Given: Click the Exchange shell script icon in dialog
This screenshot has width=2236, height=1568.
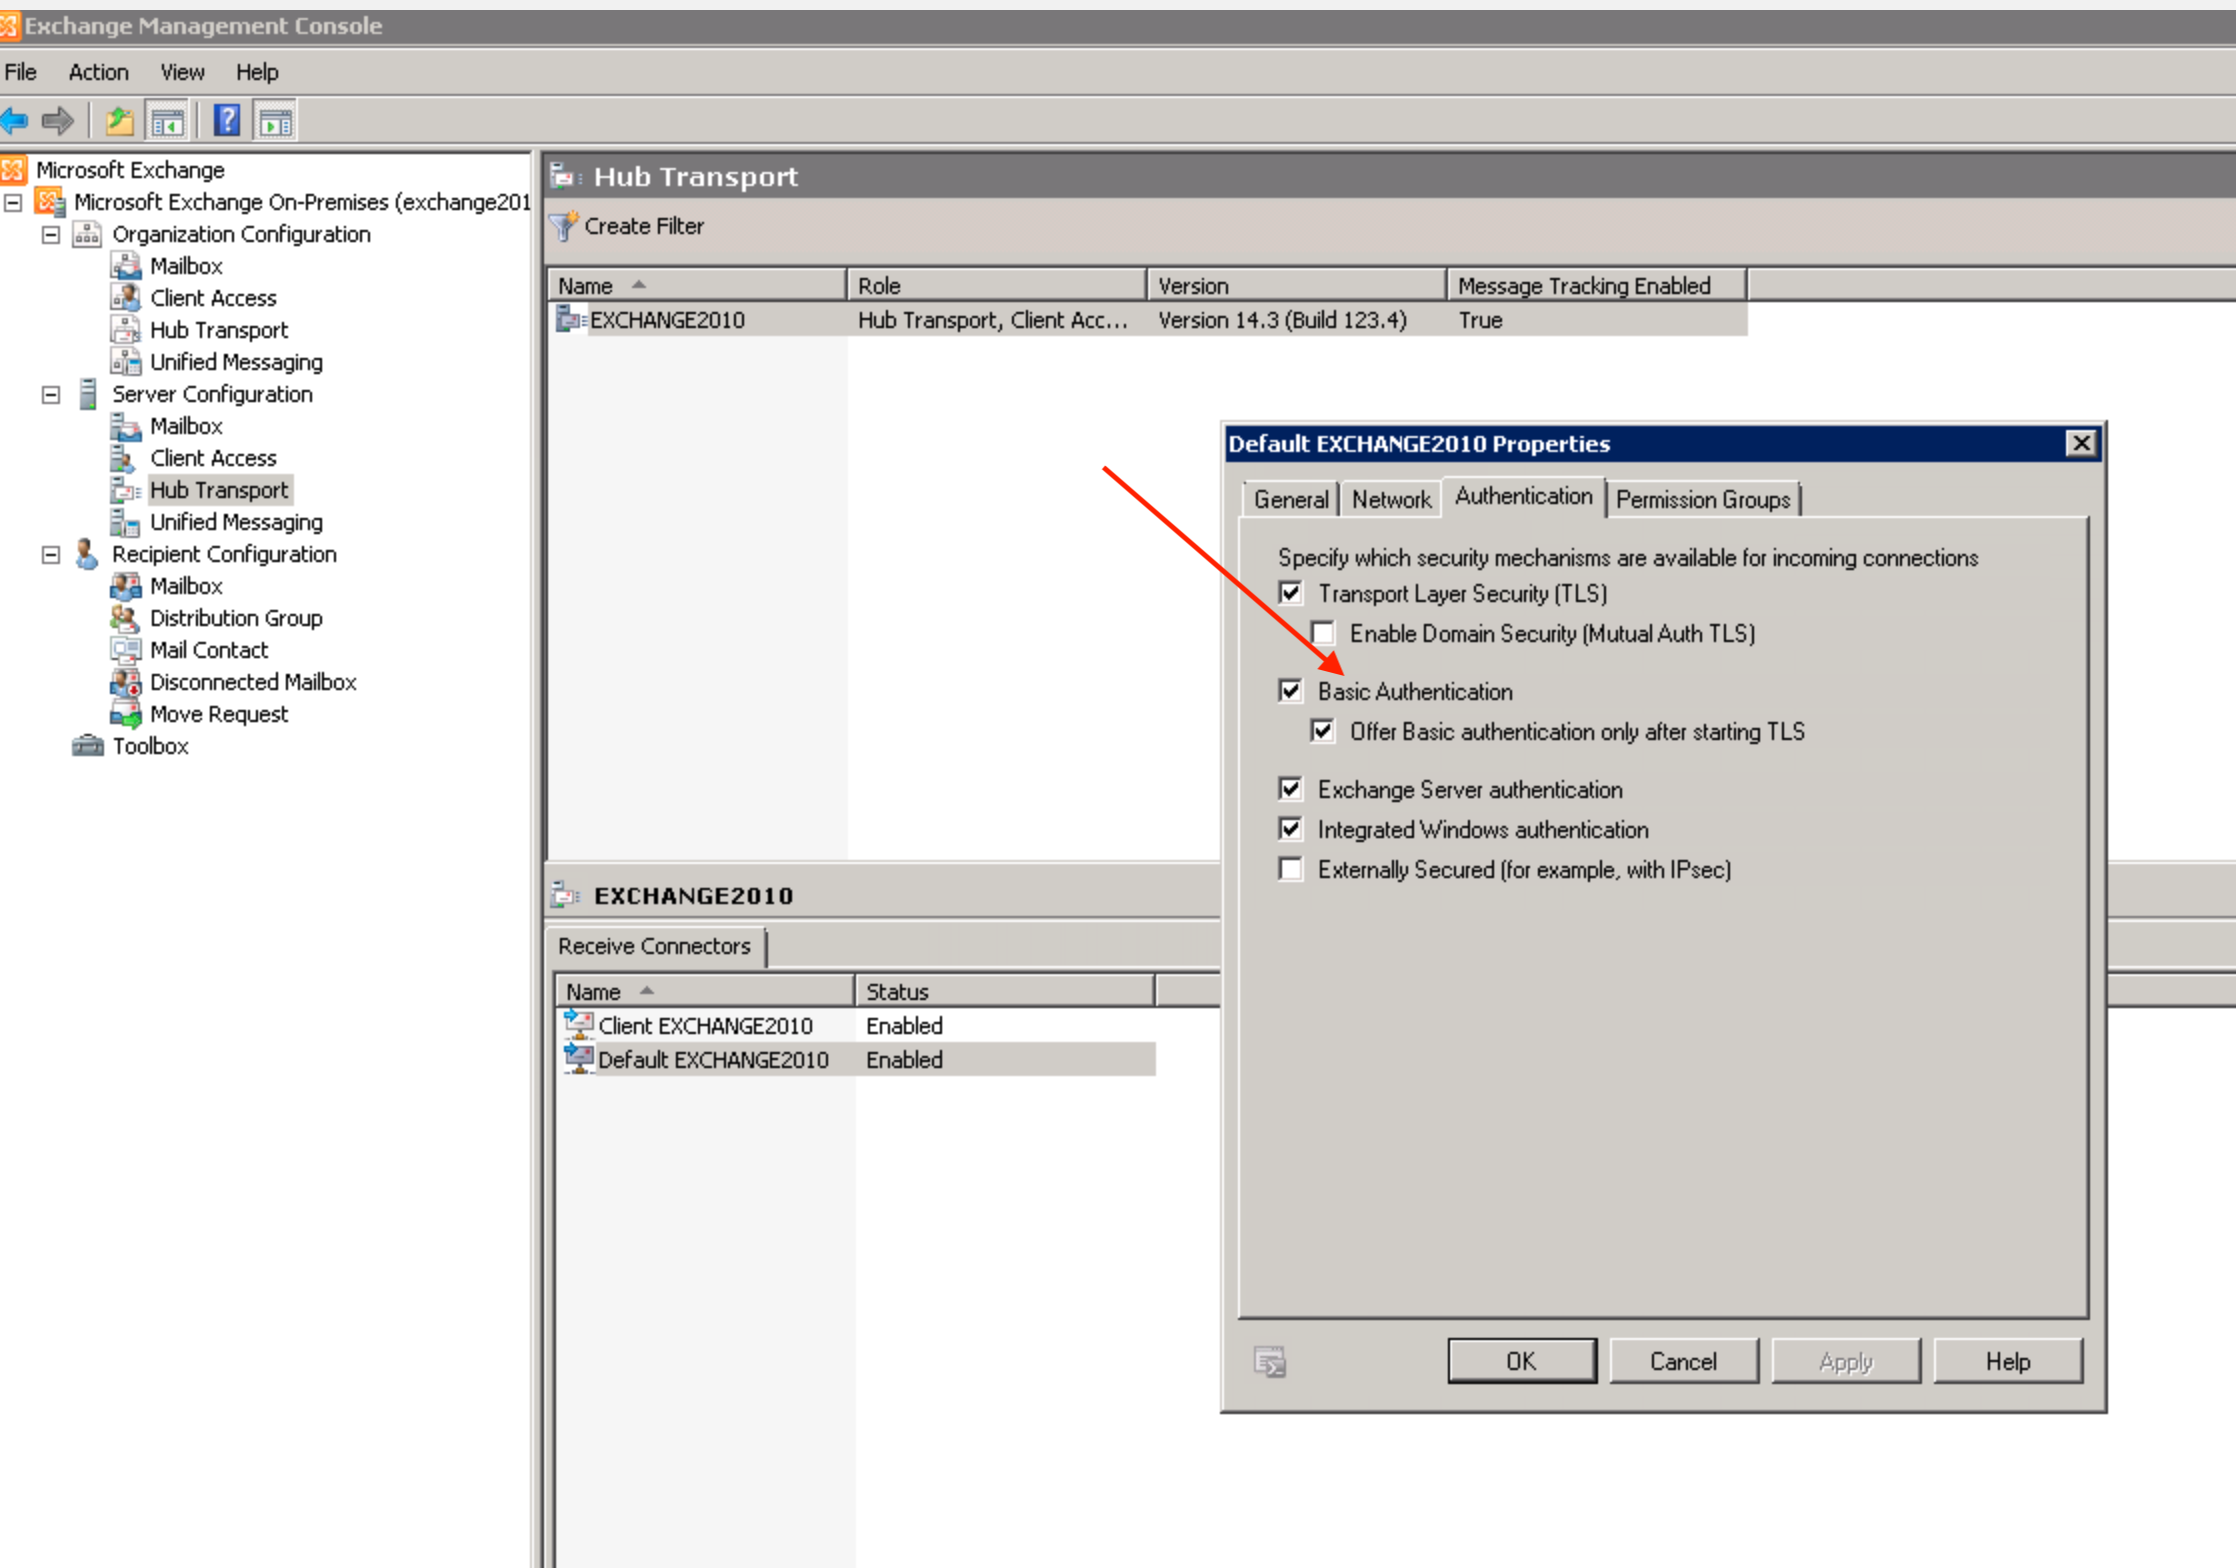Looking at the screenshot, I should (x=1269, y=1361).
